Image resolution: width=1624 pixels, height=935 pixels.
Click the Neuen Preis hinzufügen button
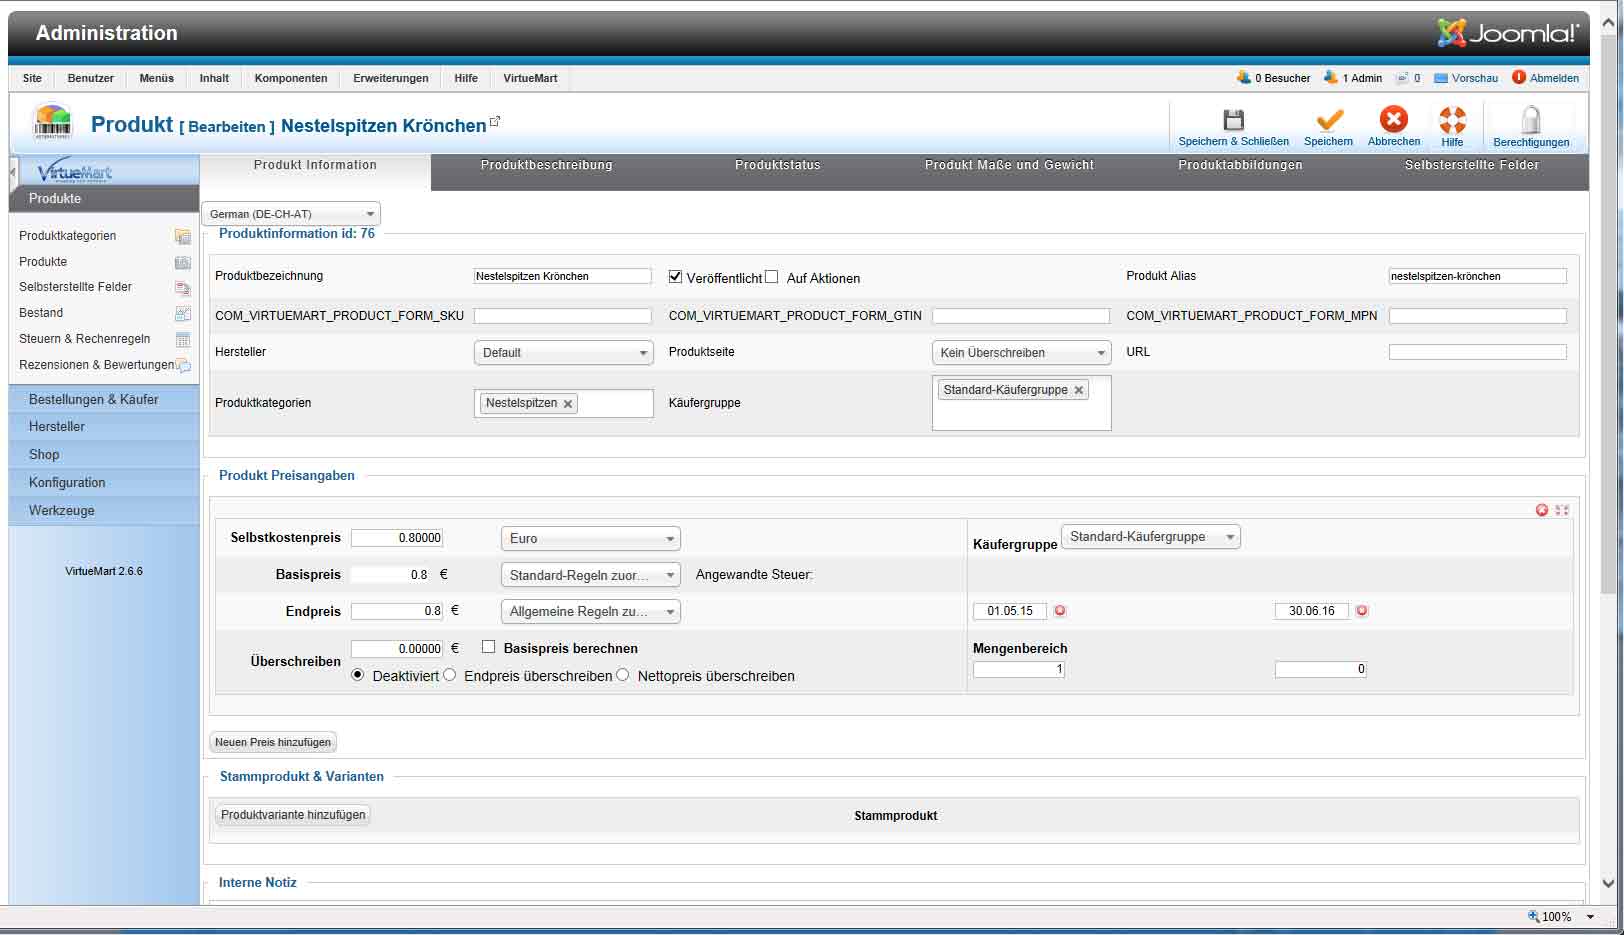(x=273, y=742)
